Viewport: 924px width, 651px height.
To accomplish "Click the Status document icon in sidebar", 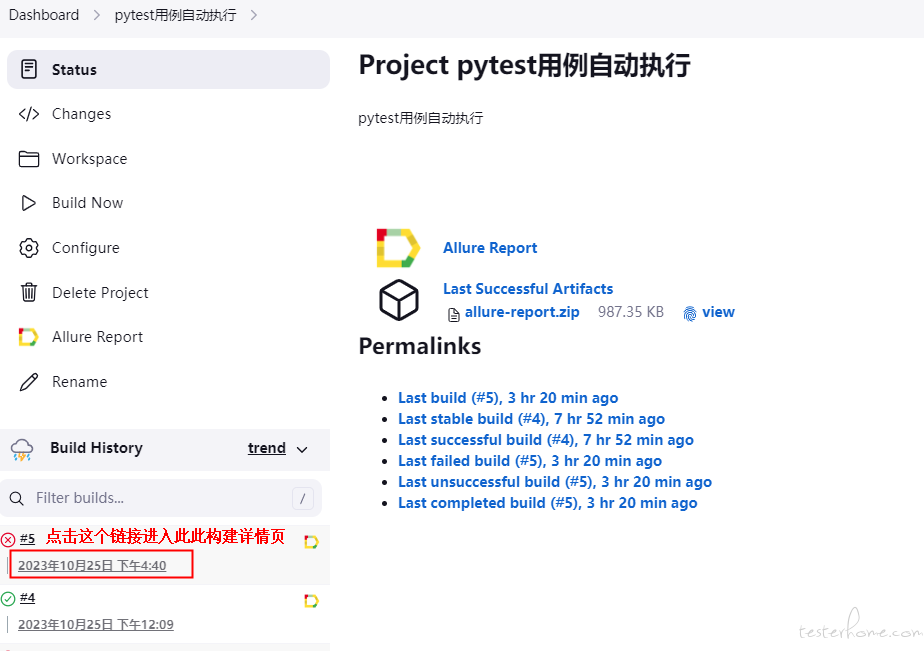I will coord(29,70).
